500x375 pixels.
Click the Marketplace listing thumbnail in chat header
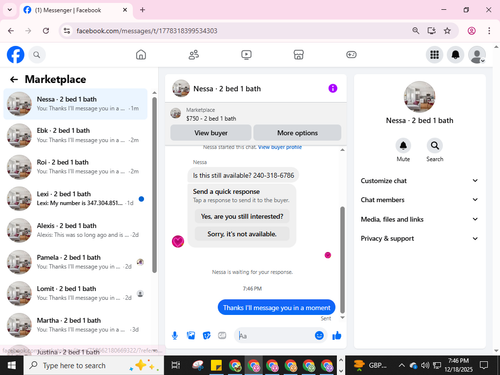tap(176, 113)
